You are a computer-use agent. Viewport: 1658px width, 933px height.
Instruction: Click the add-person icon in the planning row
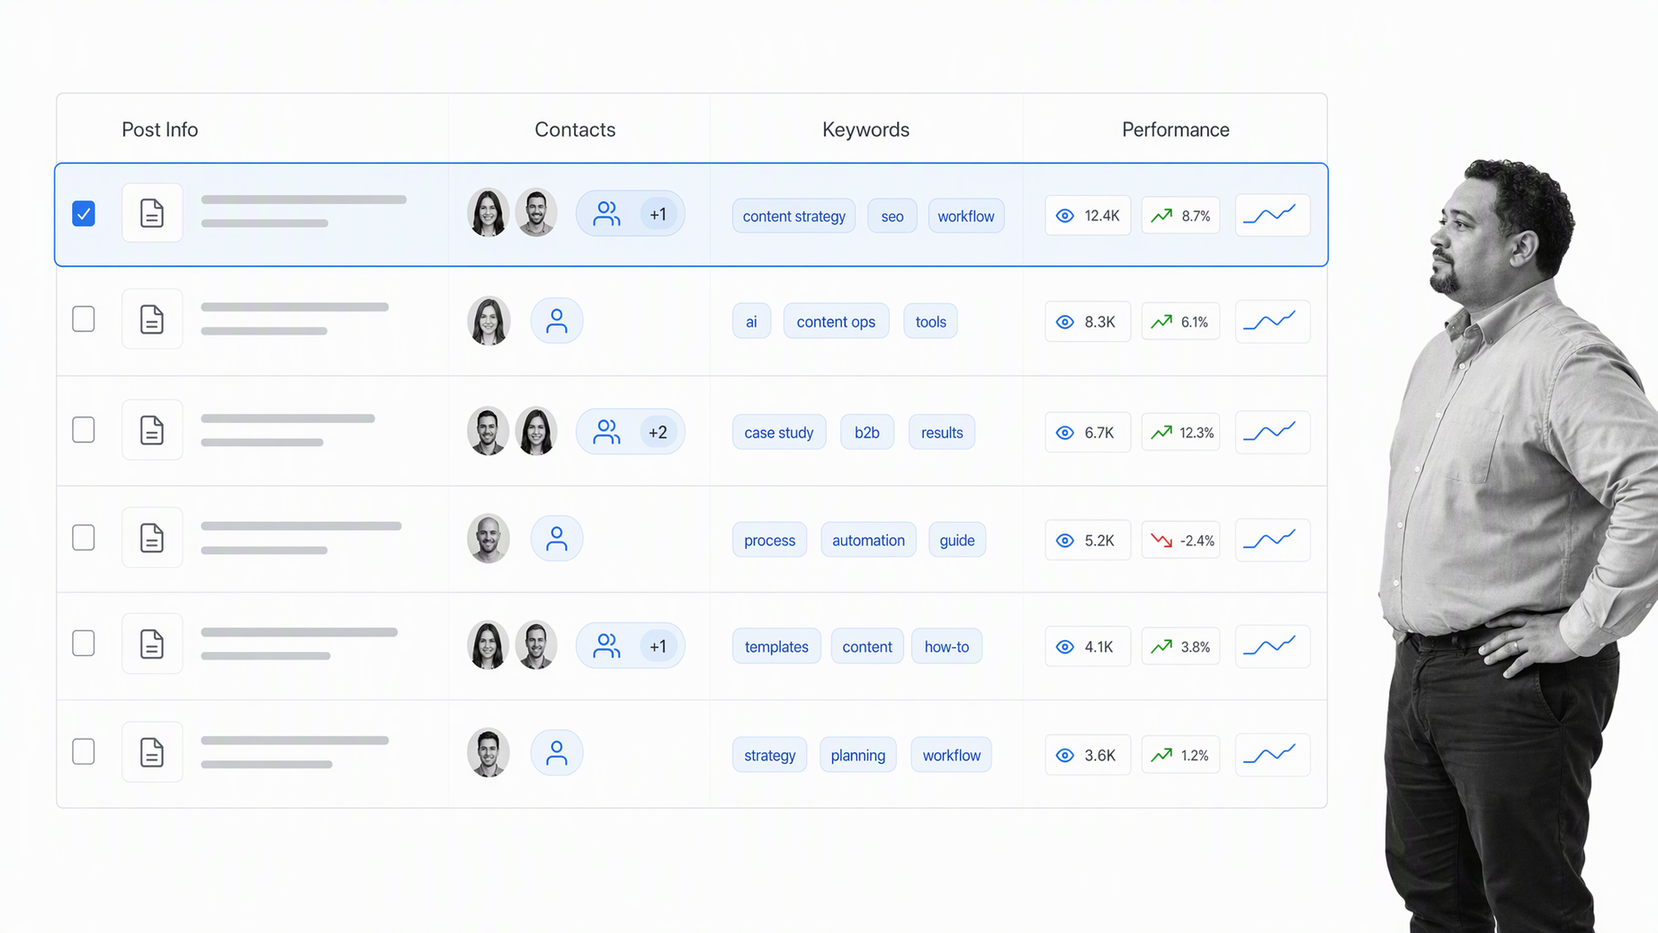click(x=557, y=753)
